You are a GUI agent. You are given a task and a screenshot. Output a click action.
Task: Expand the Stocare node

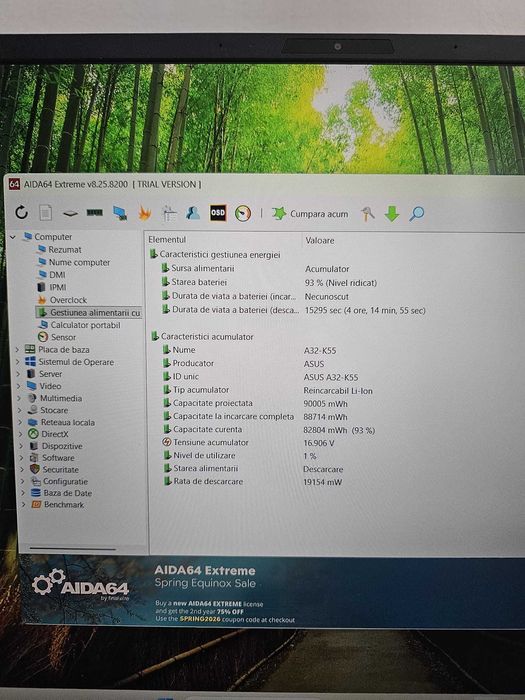(x=20, y=410)
